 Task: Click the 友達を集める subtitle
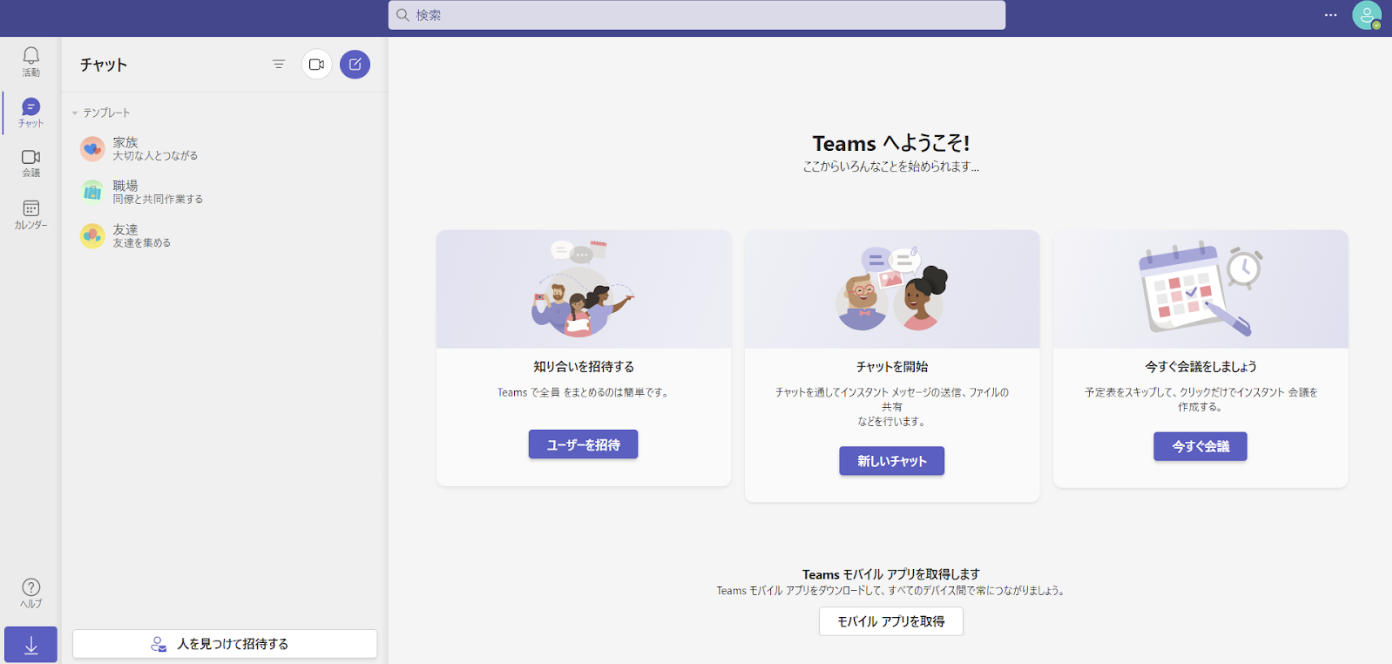[142, 243]
